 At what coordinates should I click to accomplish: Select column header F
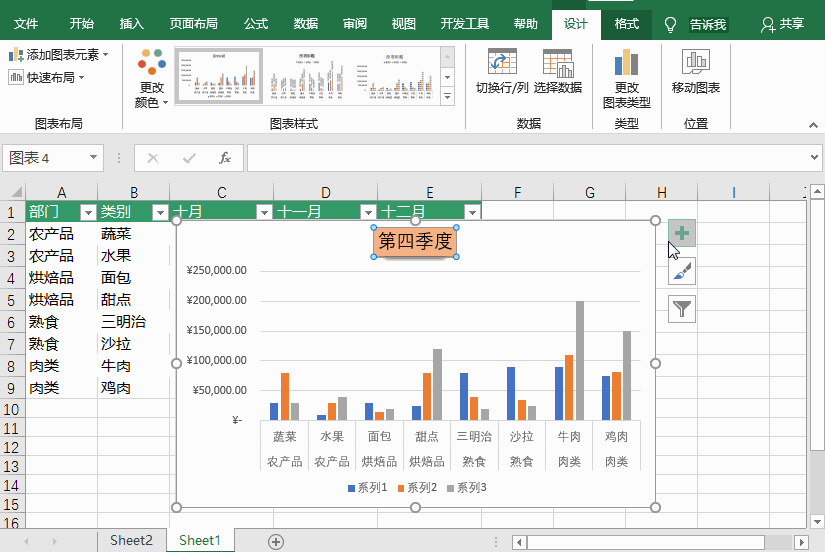(518, 193)
